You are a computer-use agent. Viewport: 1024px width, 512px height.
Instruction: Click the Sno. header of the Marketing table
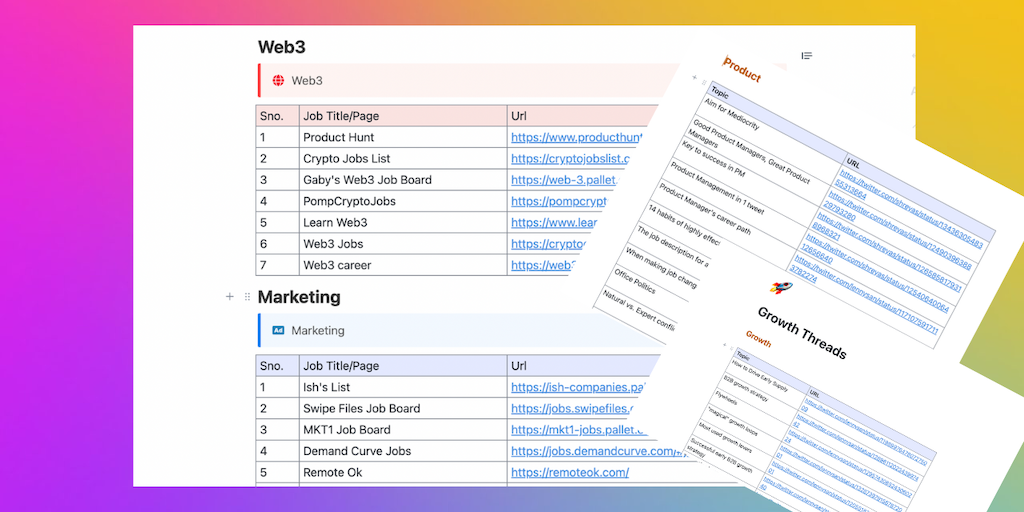point(278,366)
